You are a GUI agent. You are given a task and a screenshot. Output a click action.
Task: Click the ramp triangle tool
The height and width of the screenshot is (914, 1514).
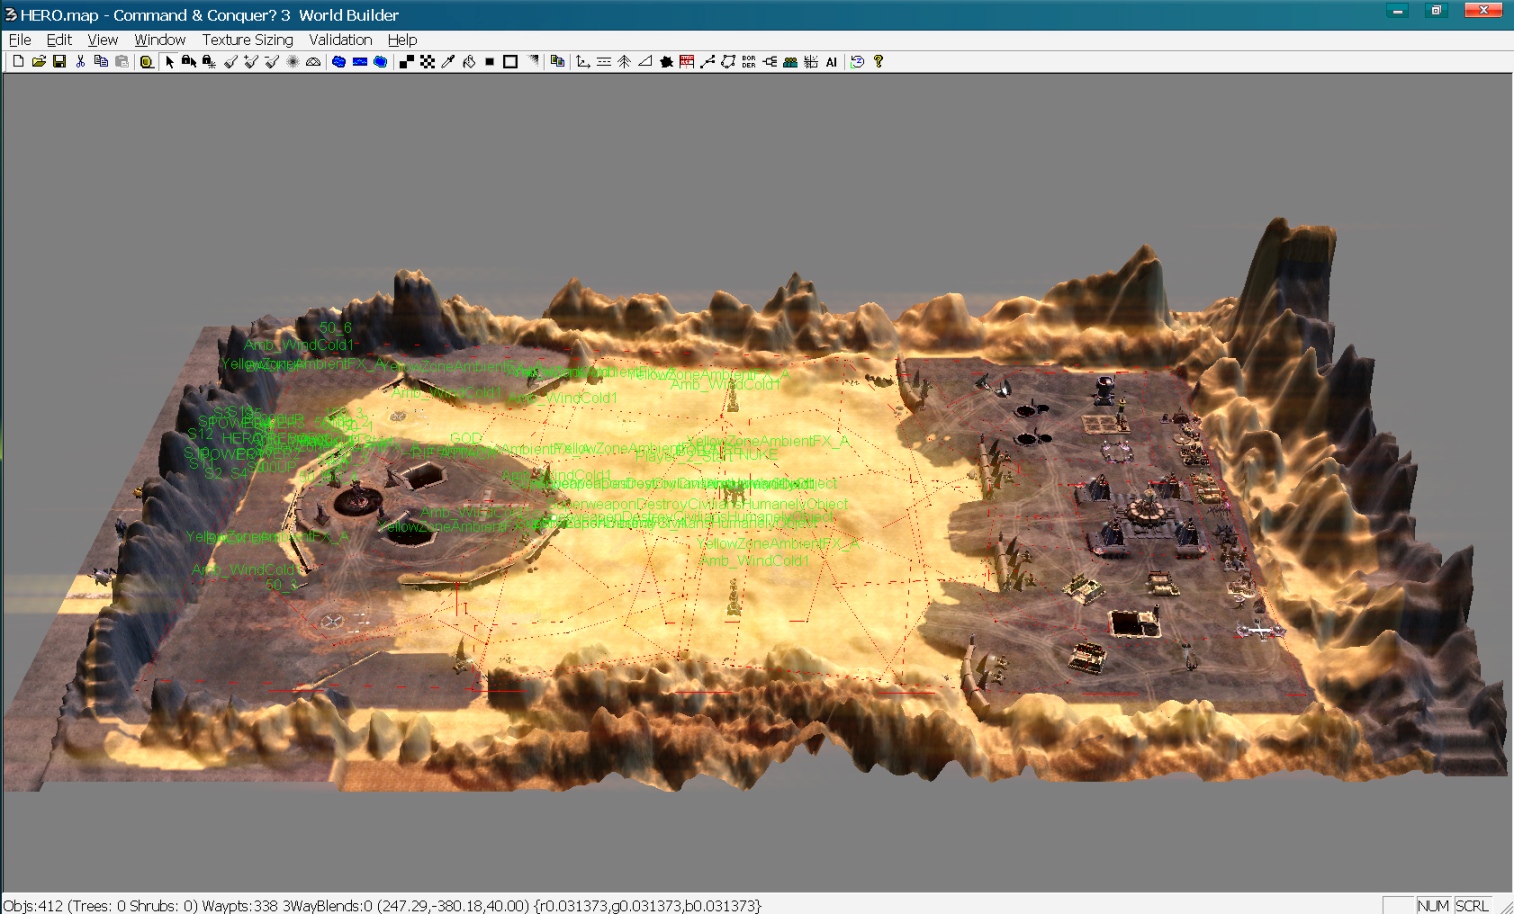click(x=645, y=62)
